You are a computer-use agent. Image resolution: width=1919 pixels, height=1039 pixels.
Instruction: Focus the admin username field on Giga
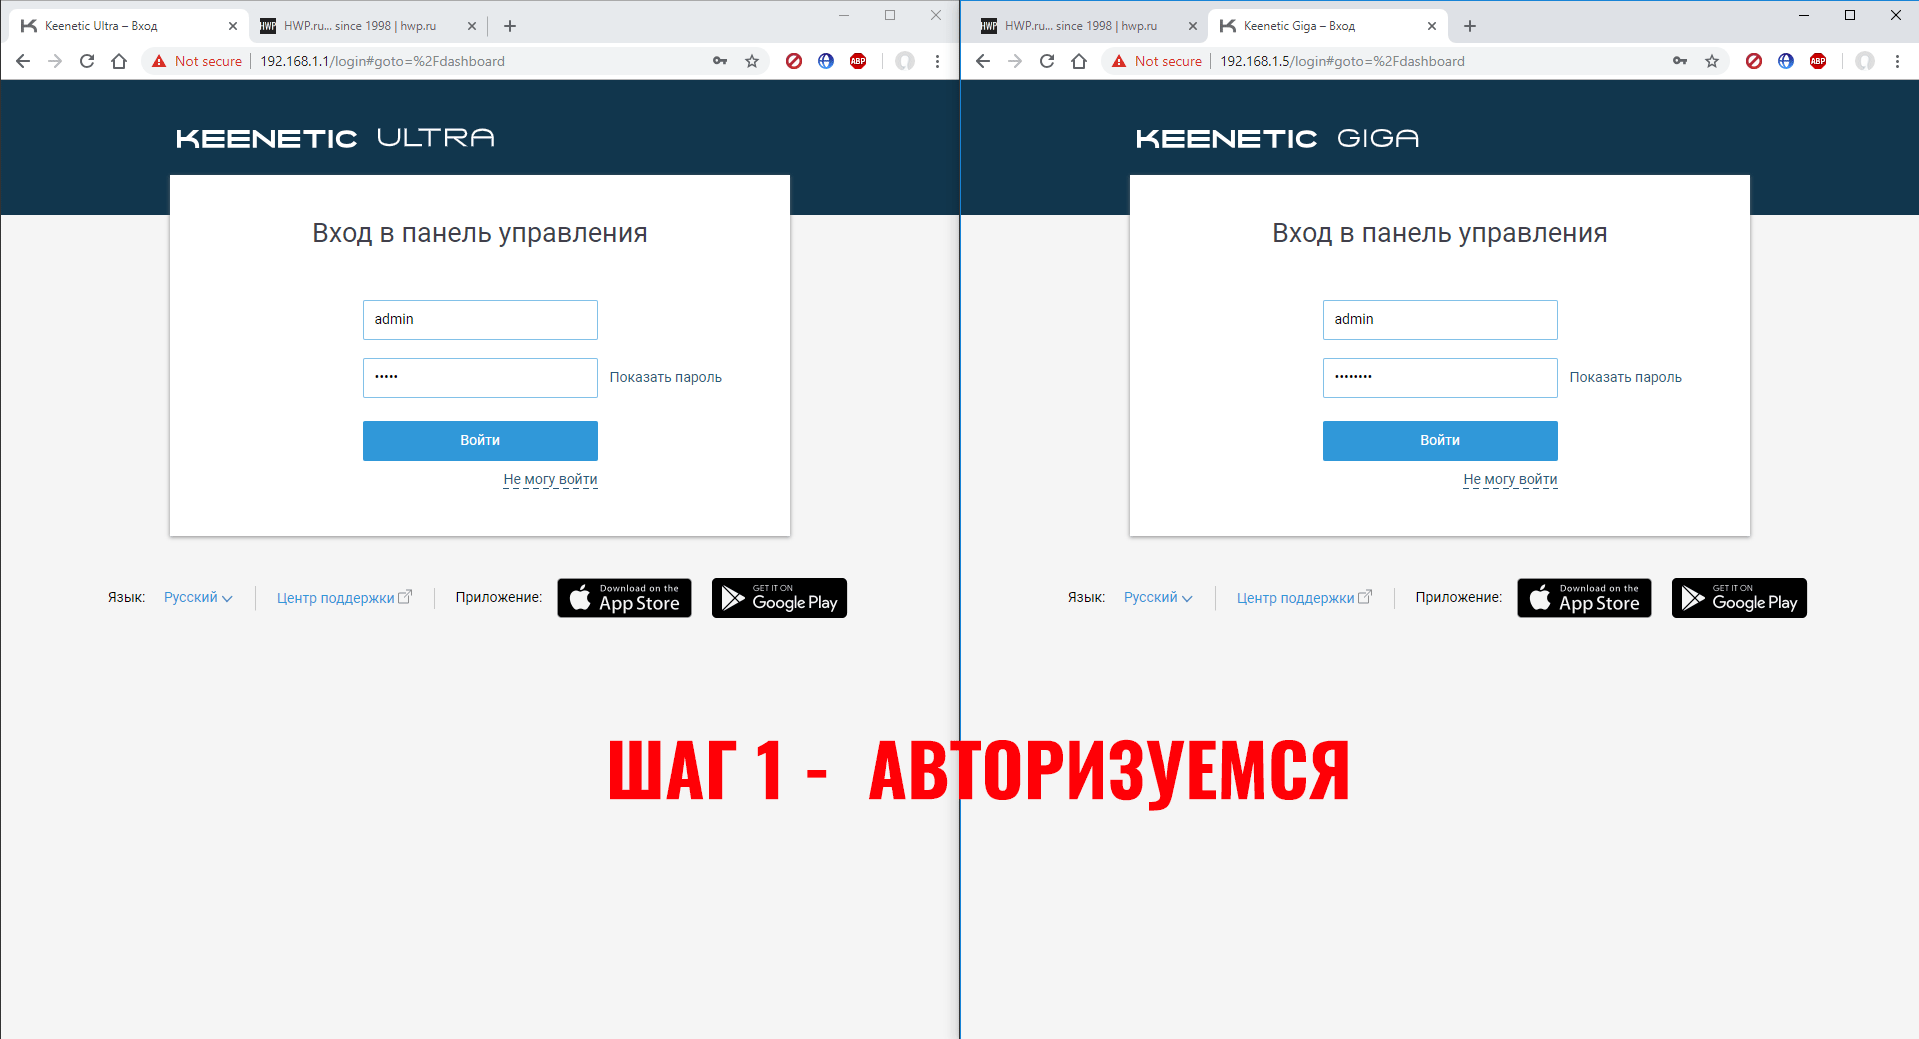(1440, 319)
